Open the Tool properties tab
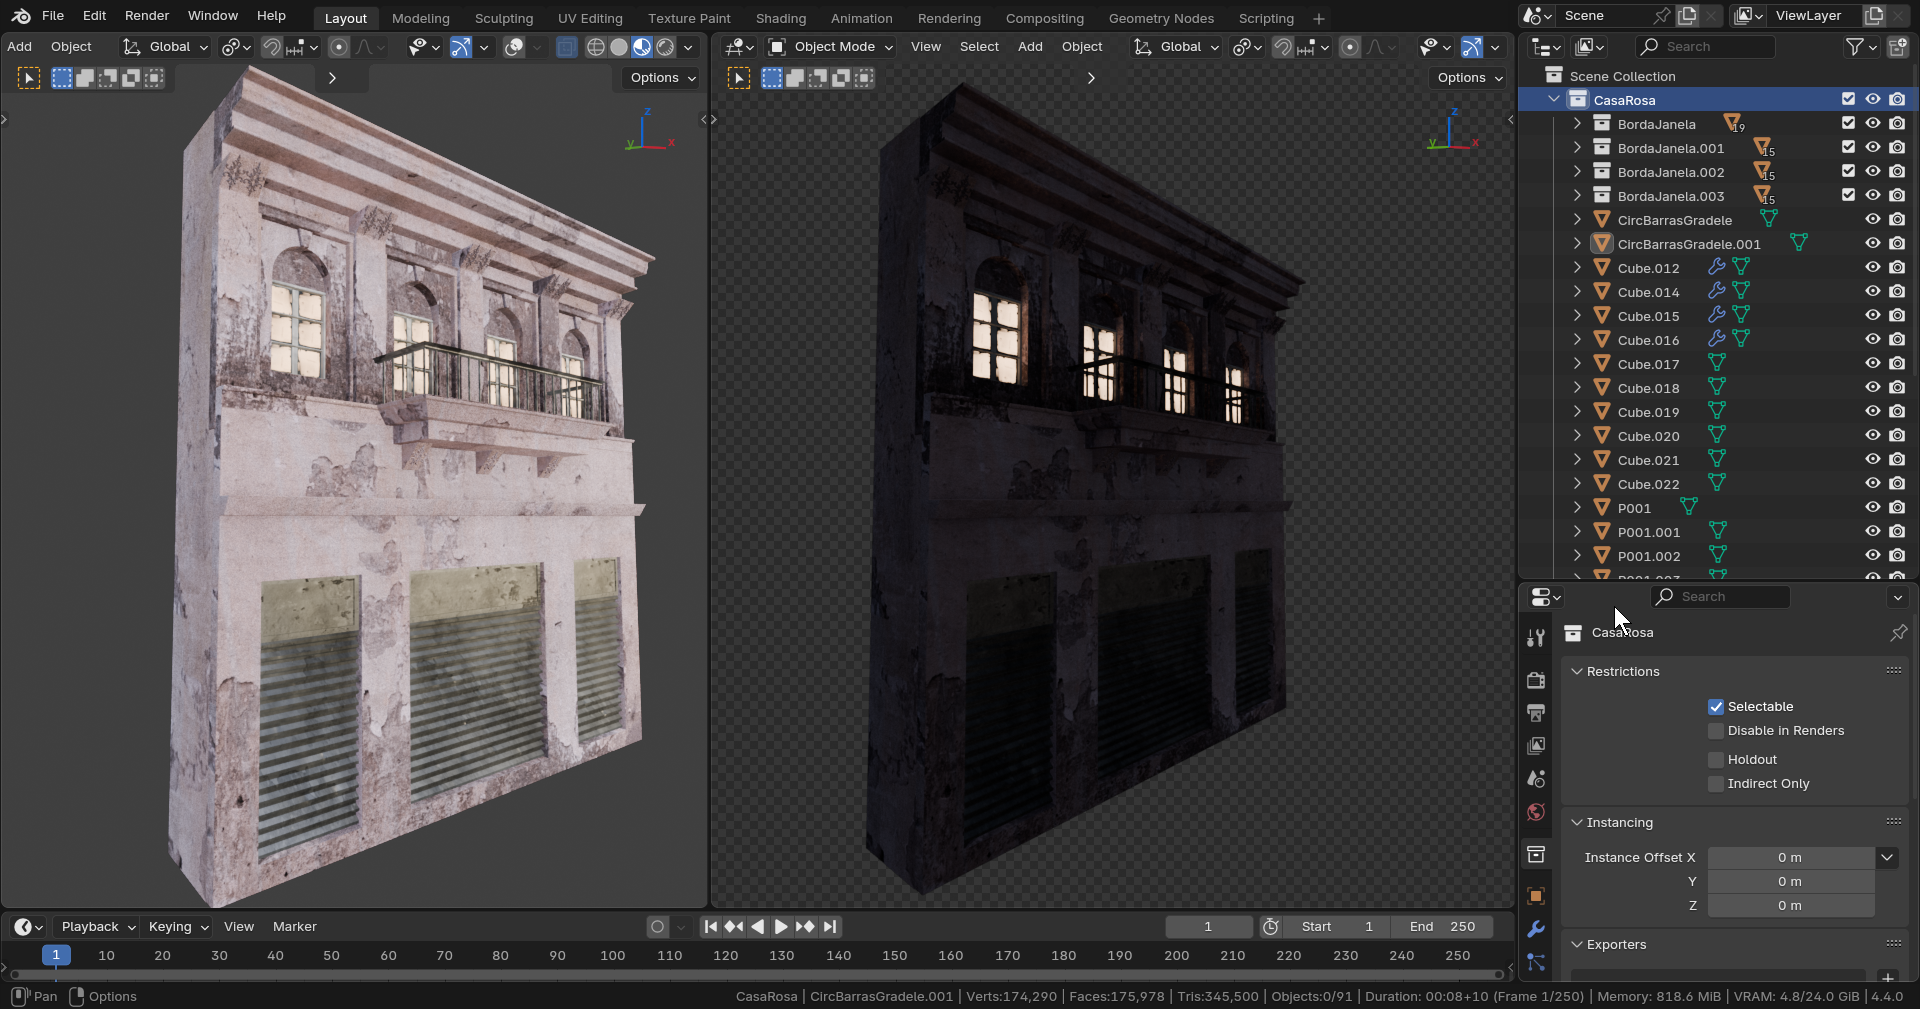This screenshot has width=1920, height=1009. click(x=1536, y=638)
